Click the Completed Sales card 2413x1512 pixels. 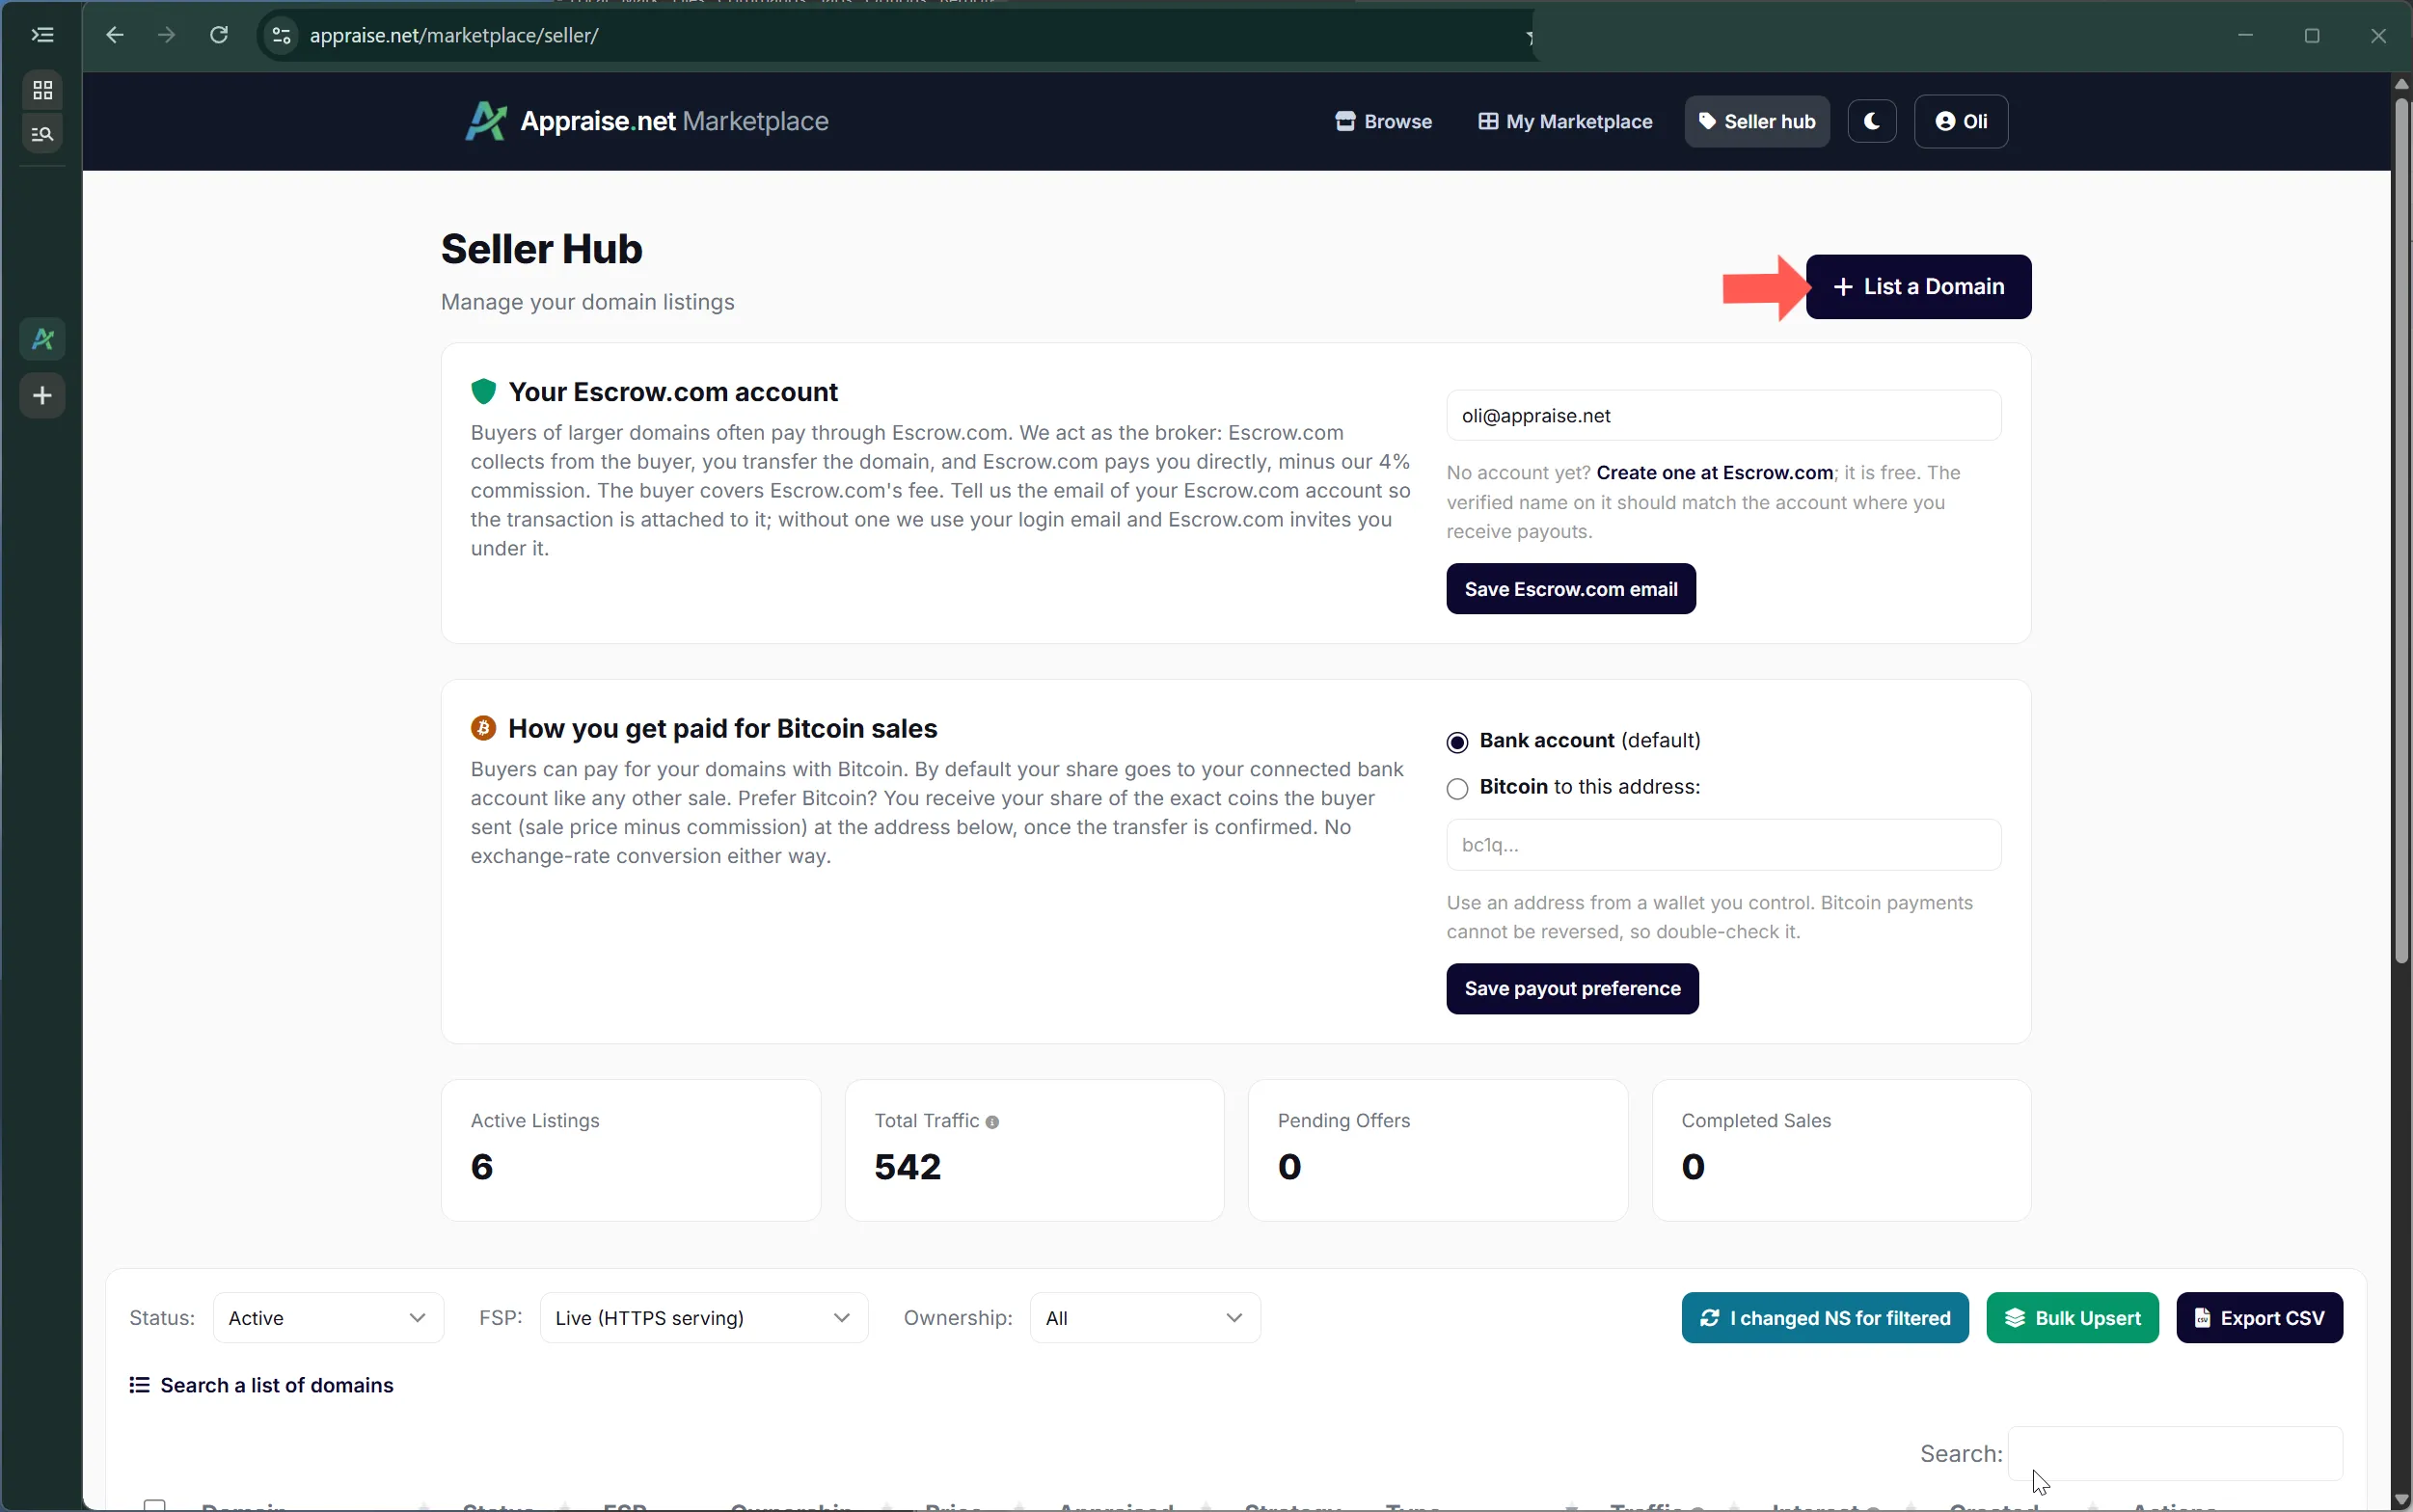[1840, 1150]
